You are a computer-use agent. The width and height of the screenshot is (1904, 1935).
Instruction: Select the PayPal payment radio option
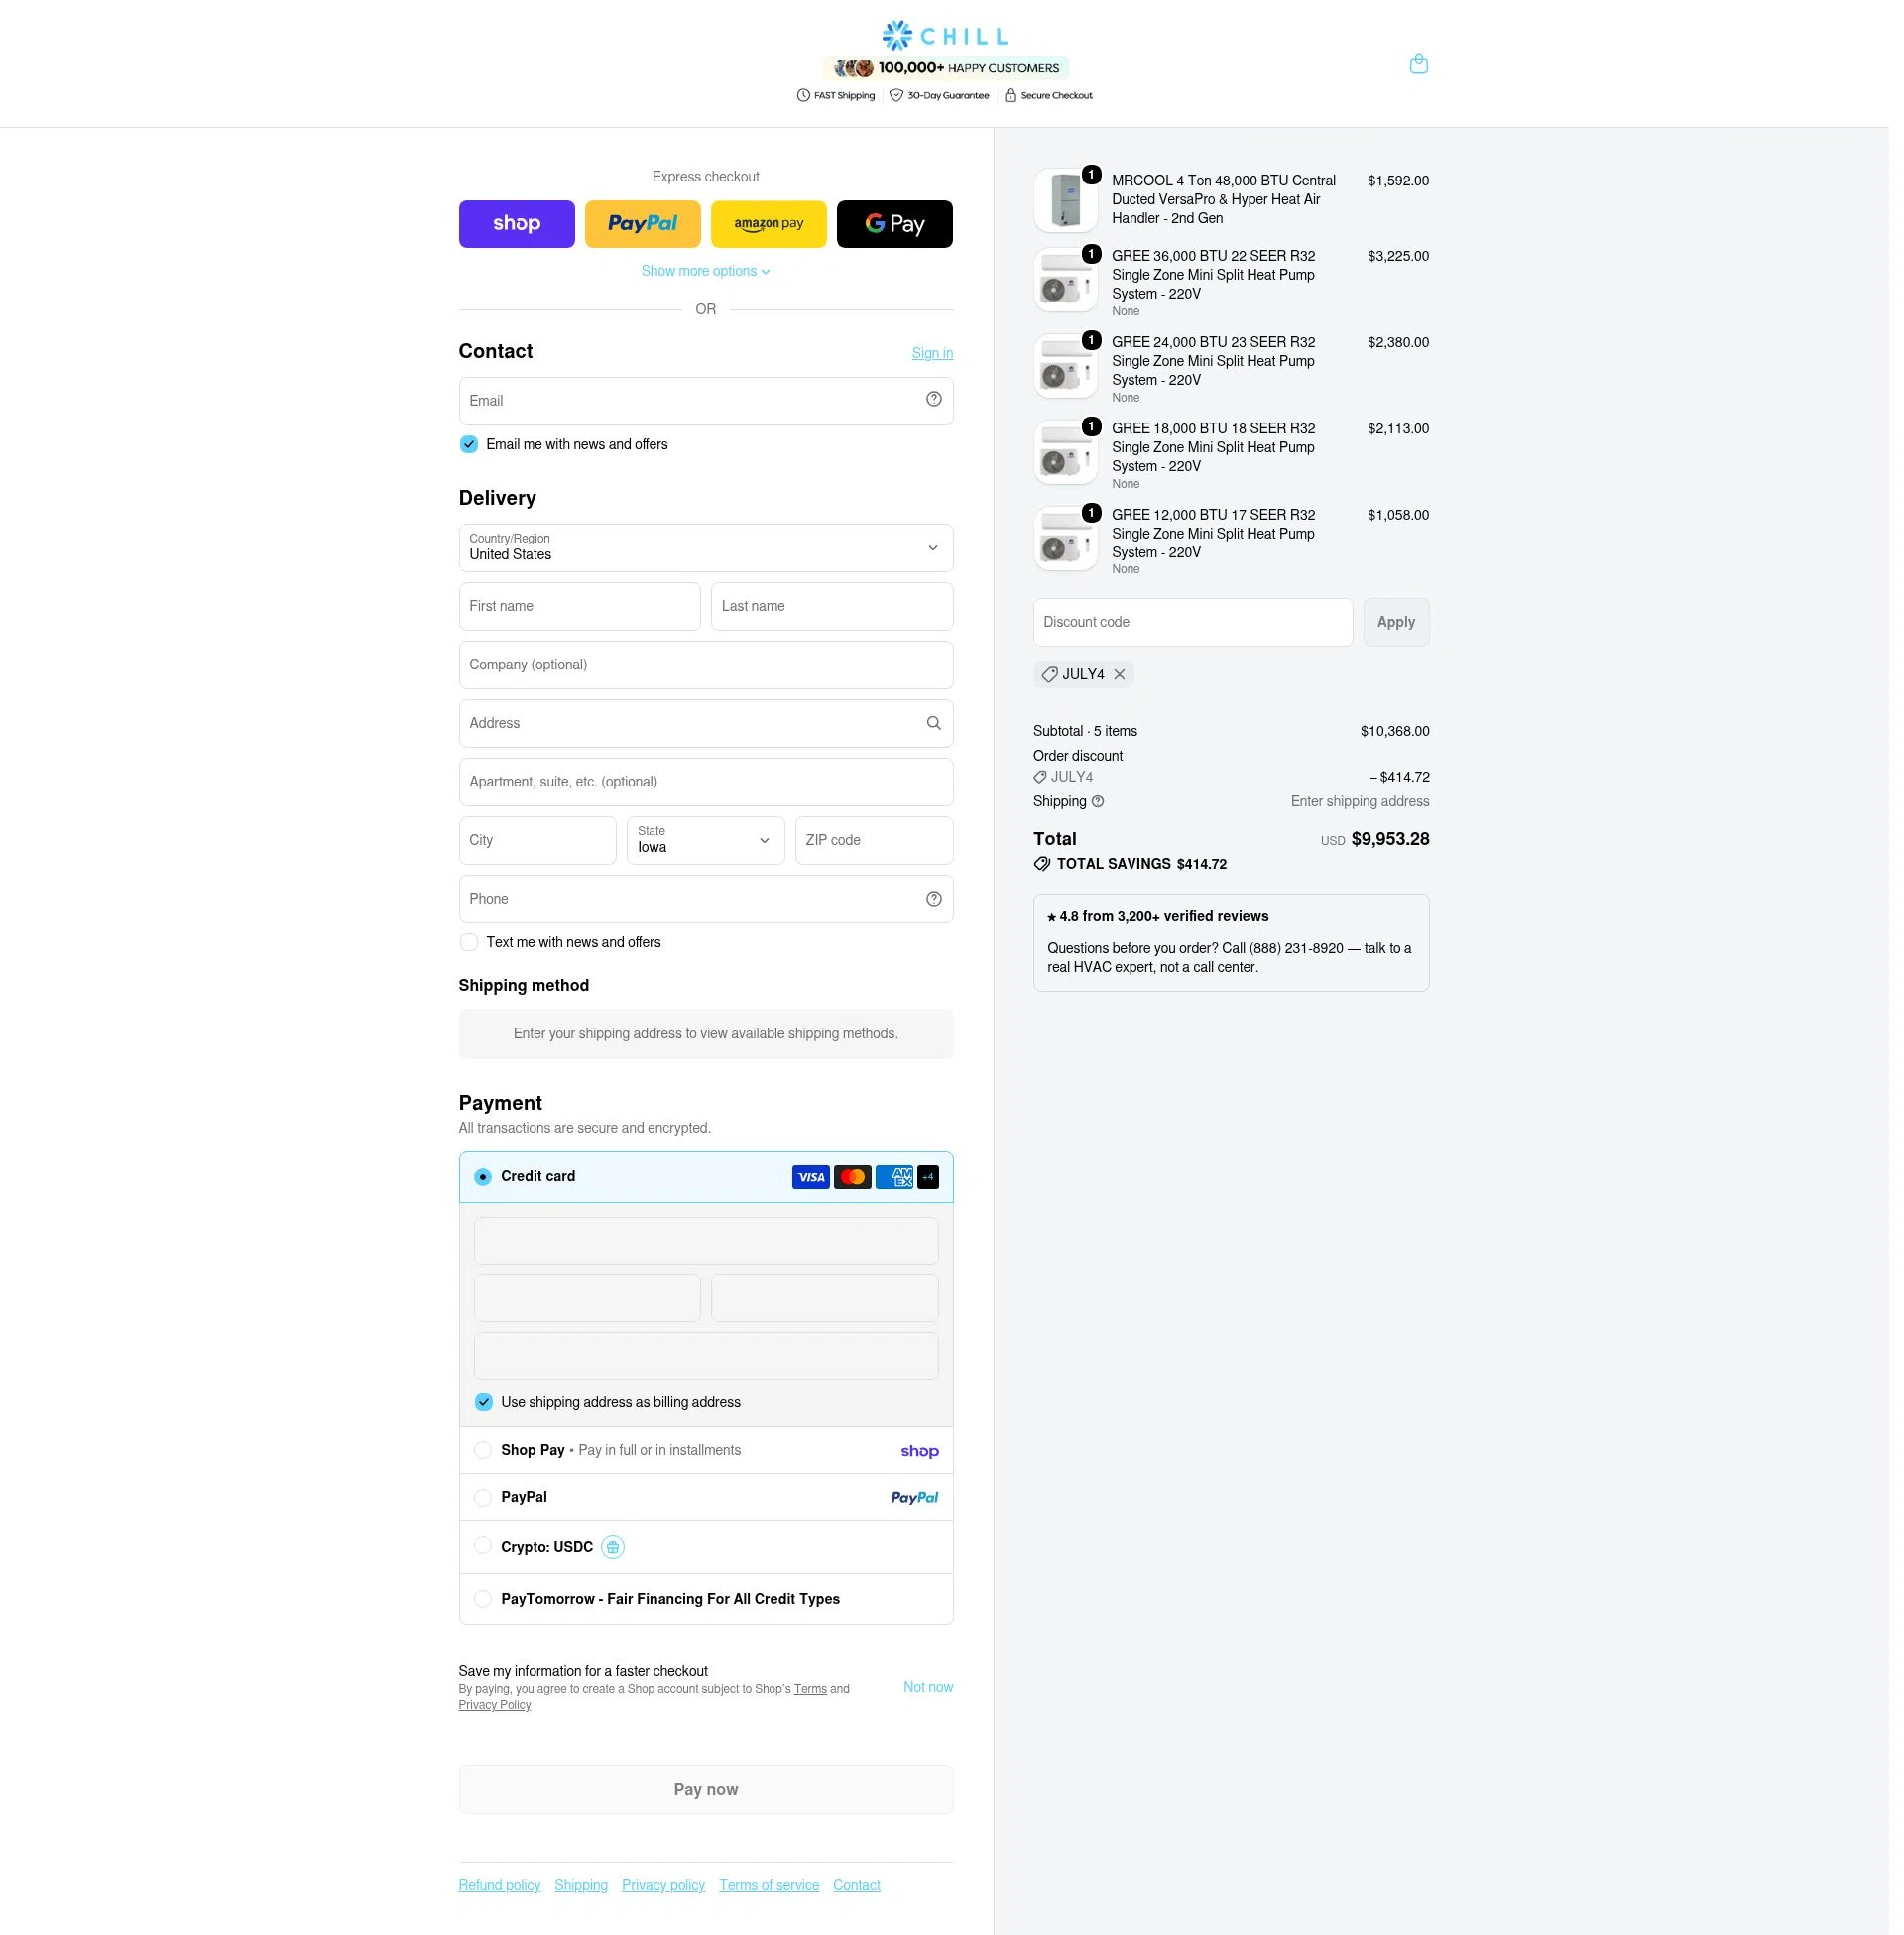[483, 1497]
